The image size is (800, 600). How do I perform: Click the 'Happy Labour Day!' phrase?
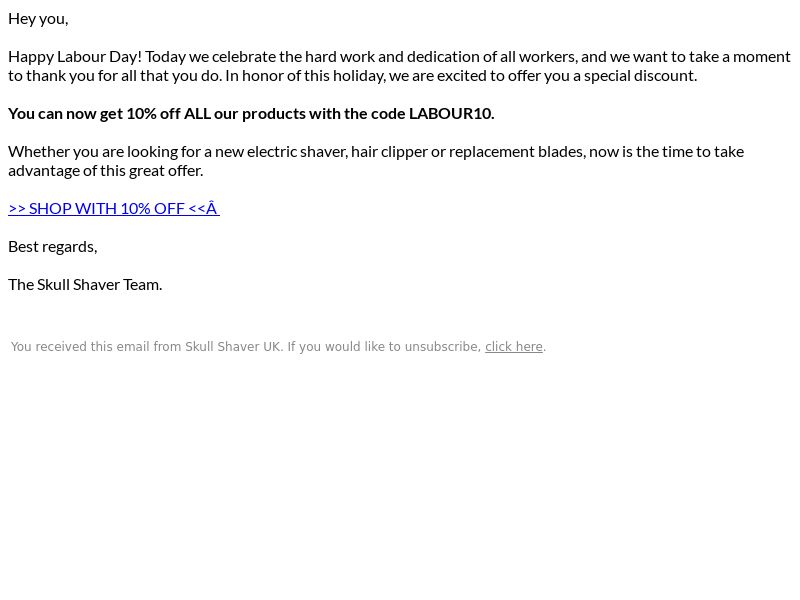tap(75, 57)
